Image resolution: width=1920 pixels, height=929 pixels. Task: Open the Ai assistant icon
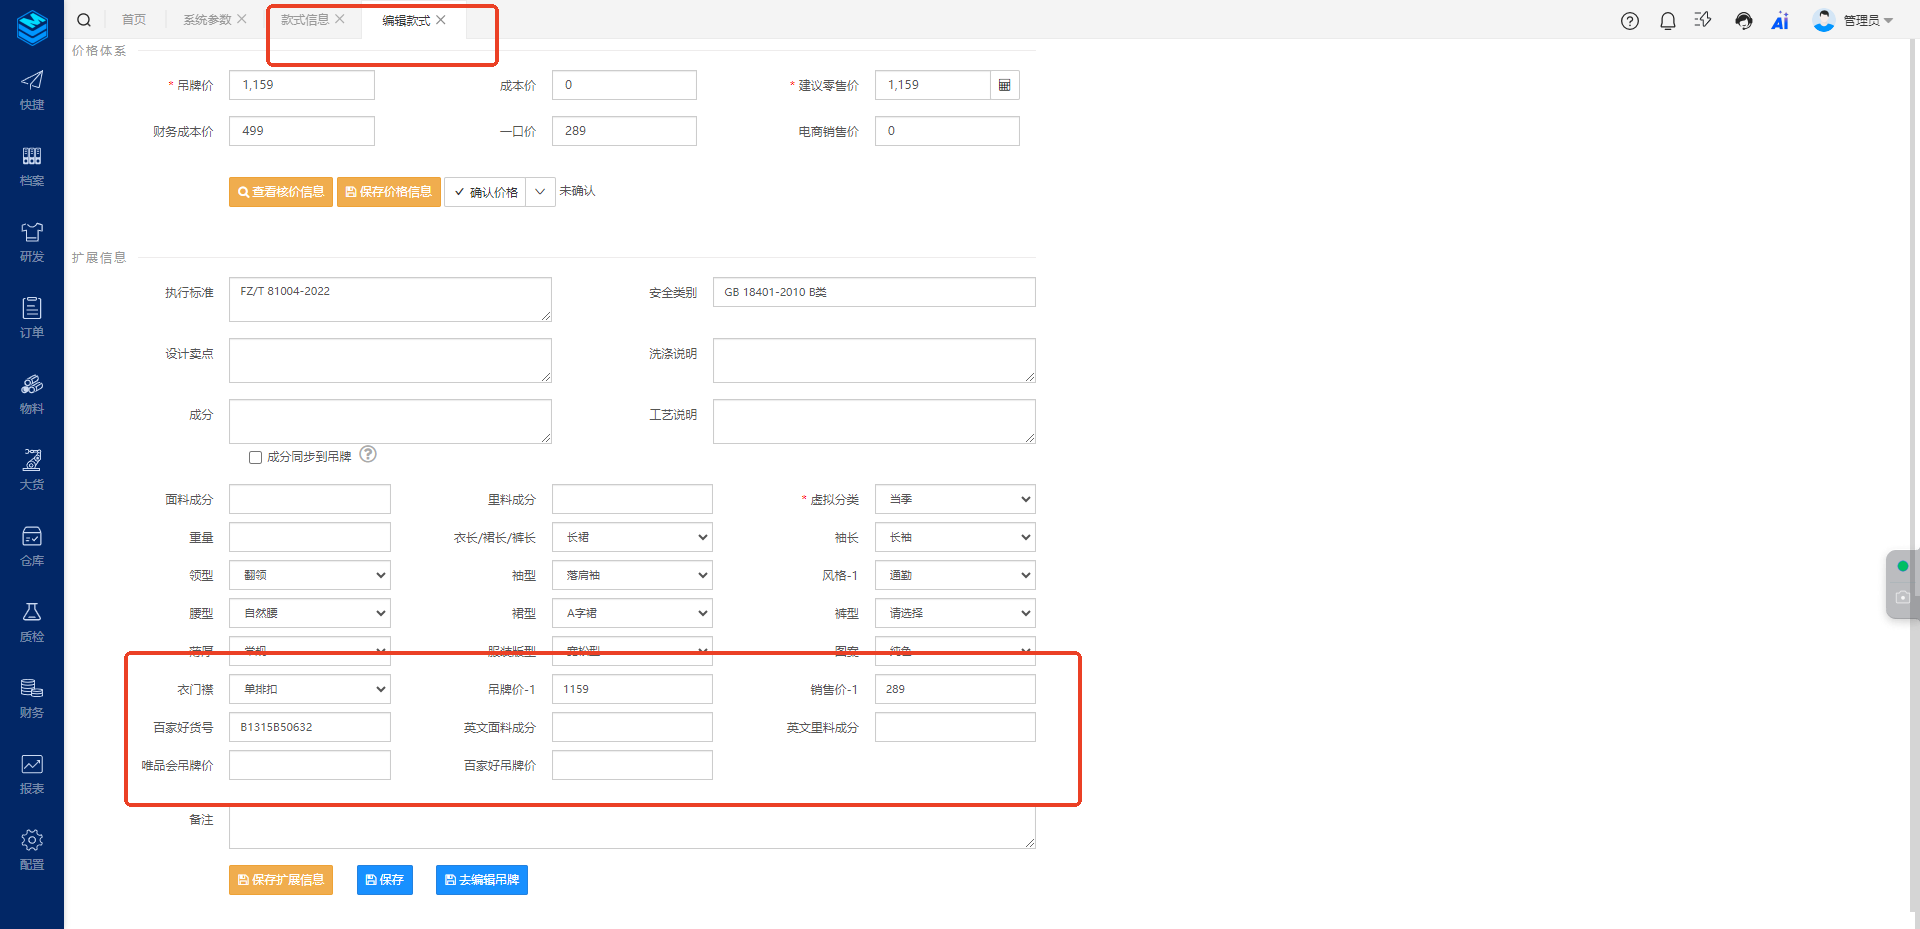[1780, 21]
